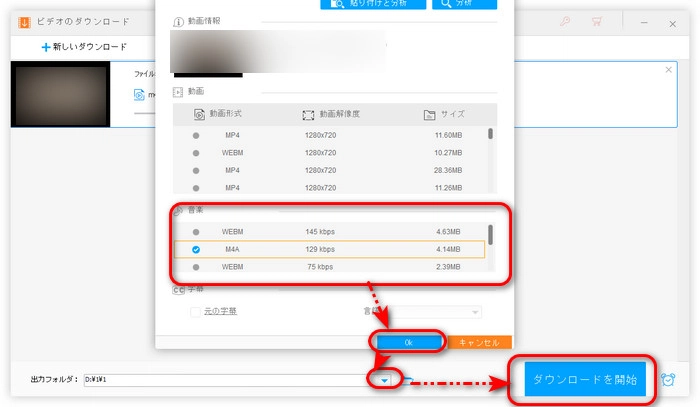Click the 75 kbps bitrate text

point(320,267)
